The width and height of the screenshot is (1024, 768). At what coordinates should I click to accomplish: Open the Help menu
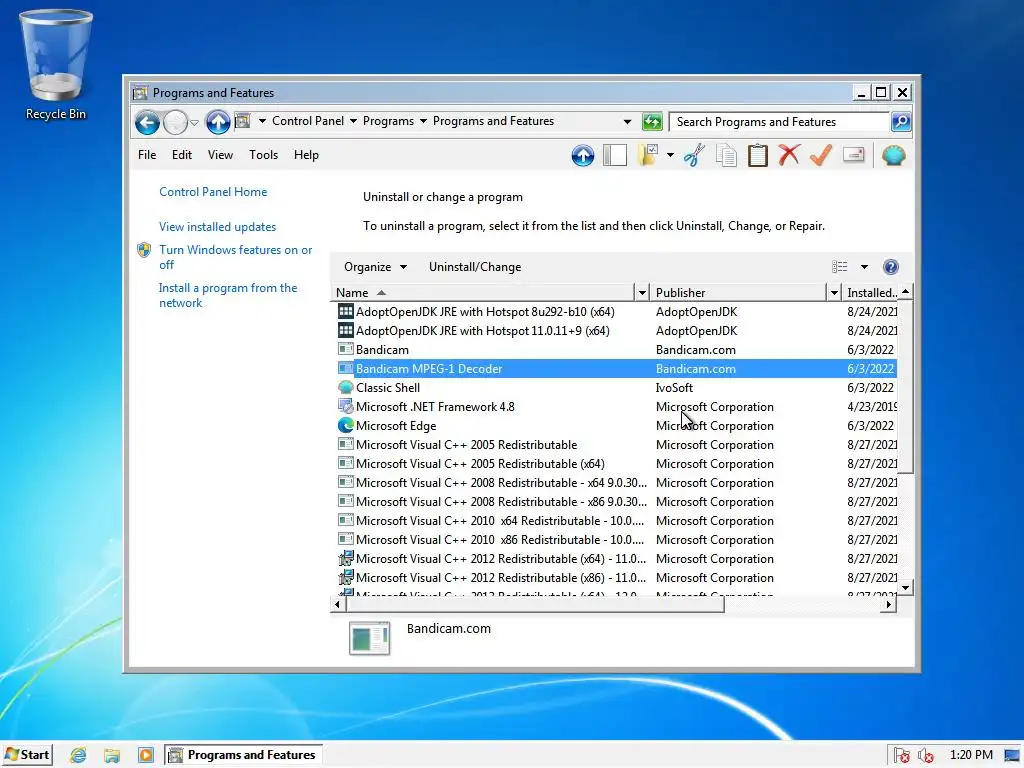[306, 155]
